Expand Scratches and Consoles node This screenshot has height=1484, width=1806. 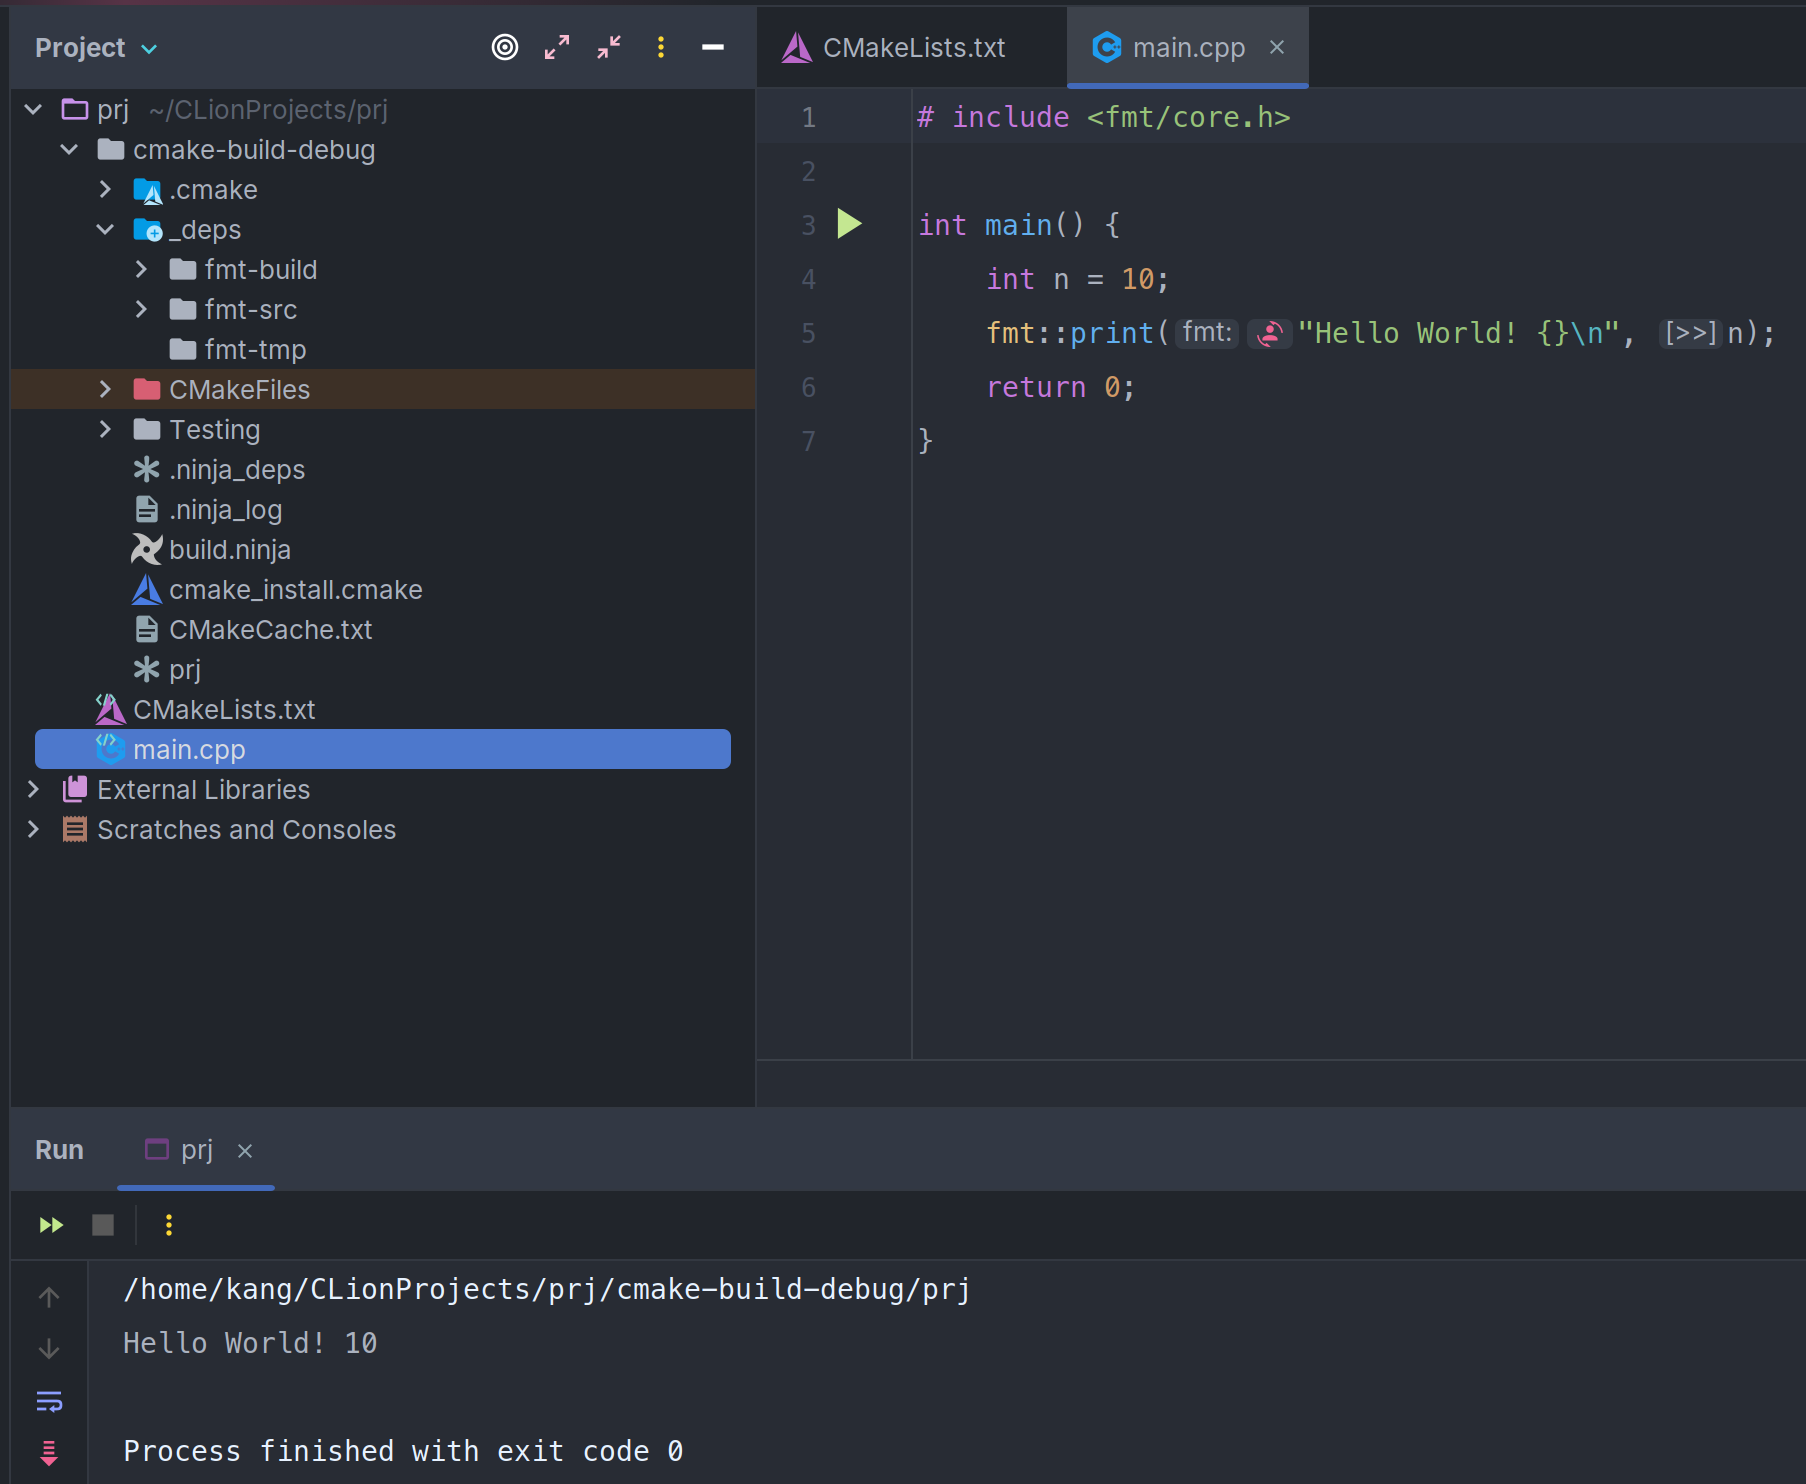pyautogui.click(x=33, y=829)
